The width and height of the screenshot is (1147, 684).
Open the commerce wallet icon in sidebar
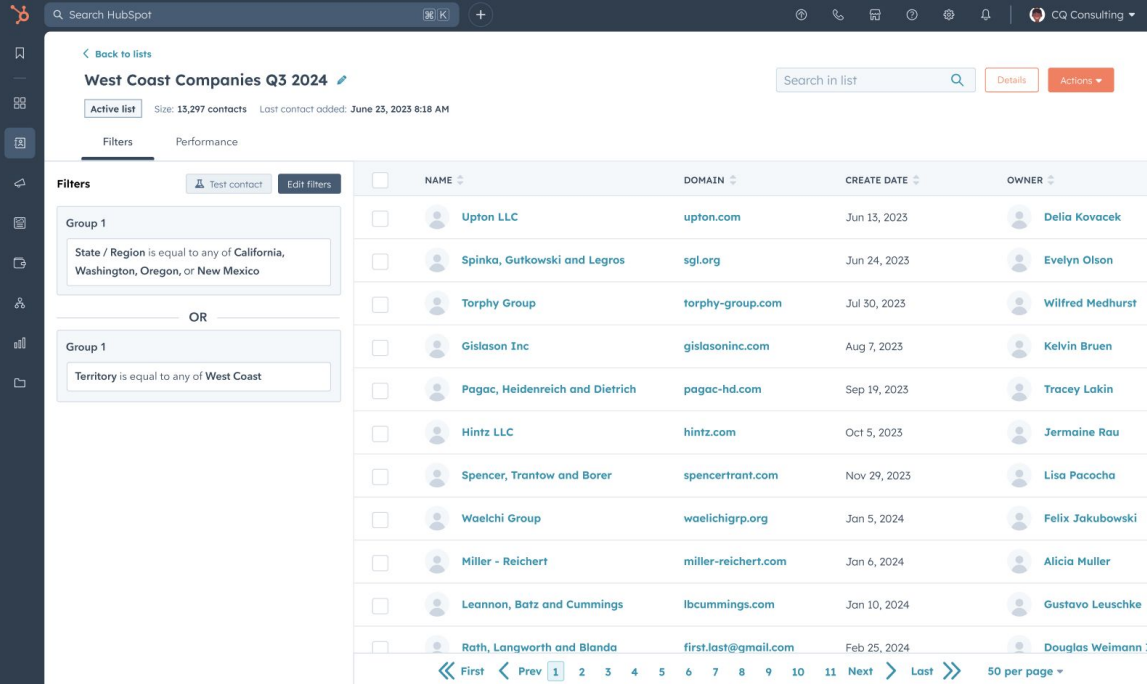(20, 263)
